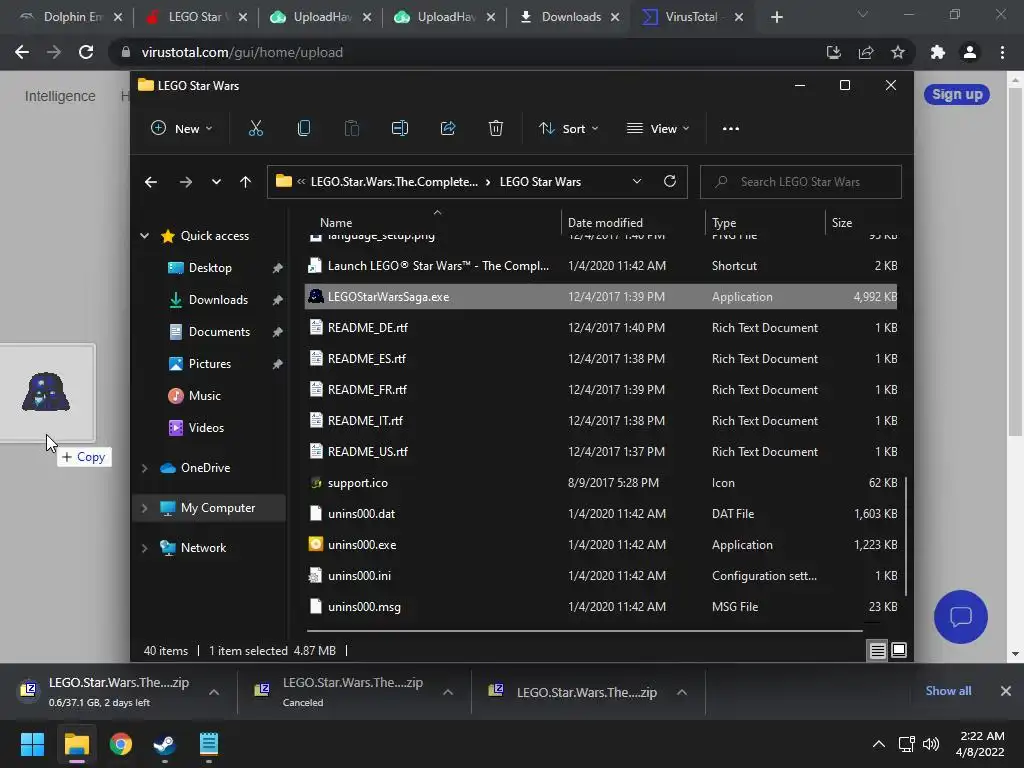This screenshot has height=768, width=1024.
Task: Click the Chrome address bar URL
Action: pos(242,52)
